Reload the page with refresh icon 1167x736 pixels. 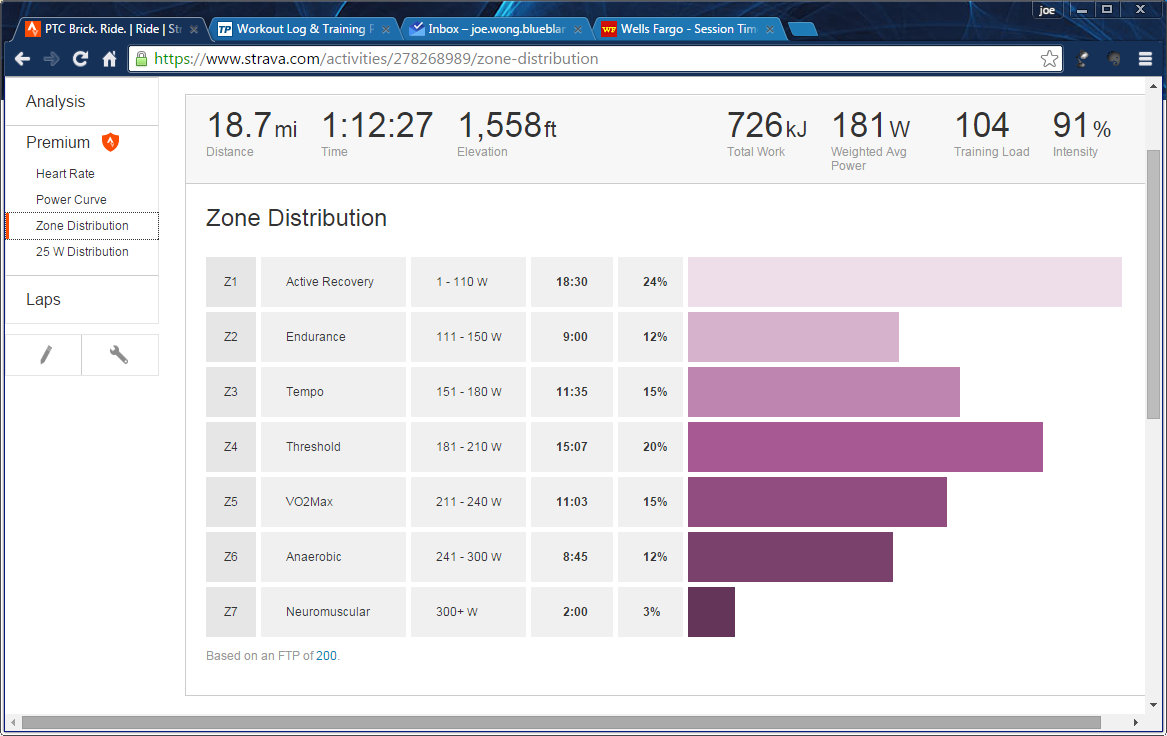pyautogui.click(x=80, y=59)
